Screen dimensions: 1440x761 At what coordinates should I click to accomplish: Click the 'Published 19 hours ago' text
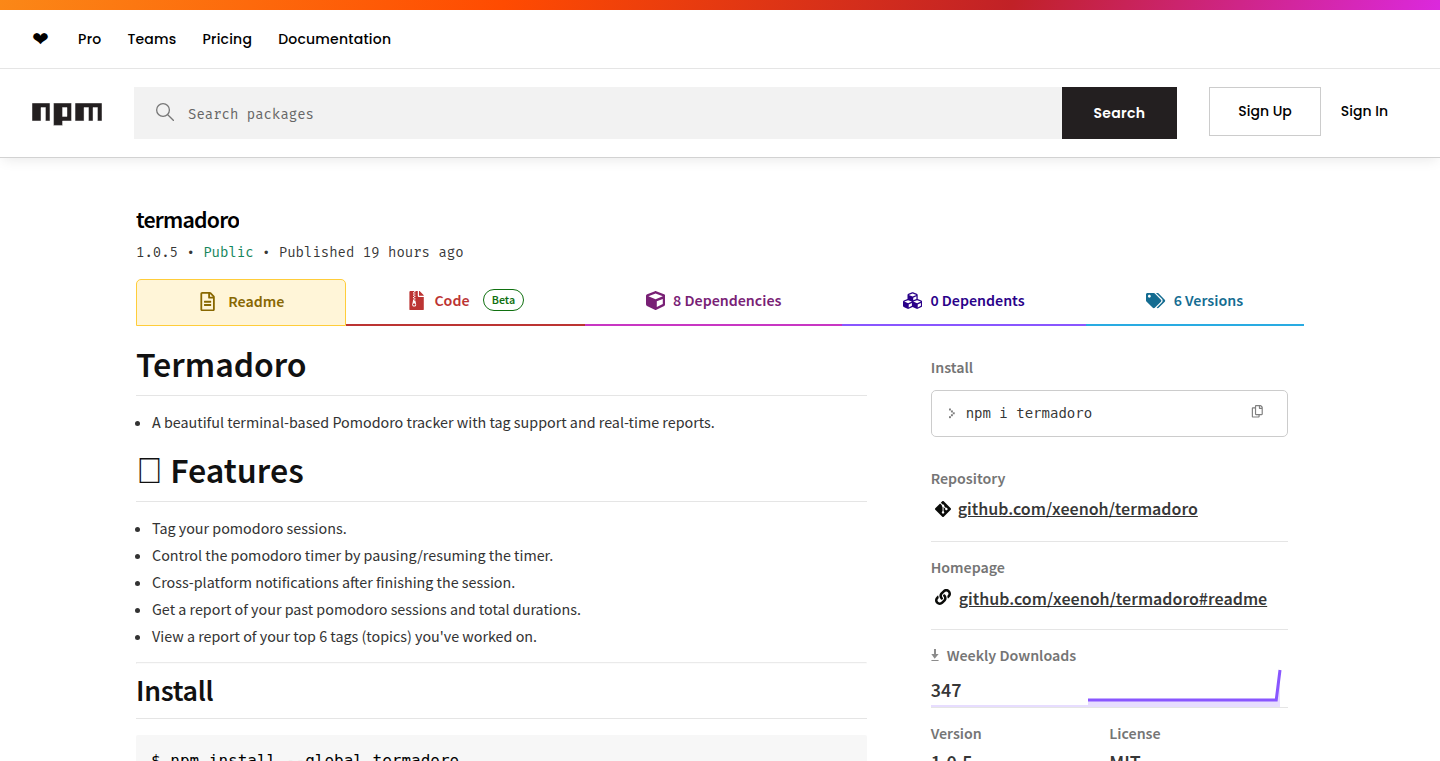pos(371,252)
